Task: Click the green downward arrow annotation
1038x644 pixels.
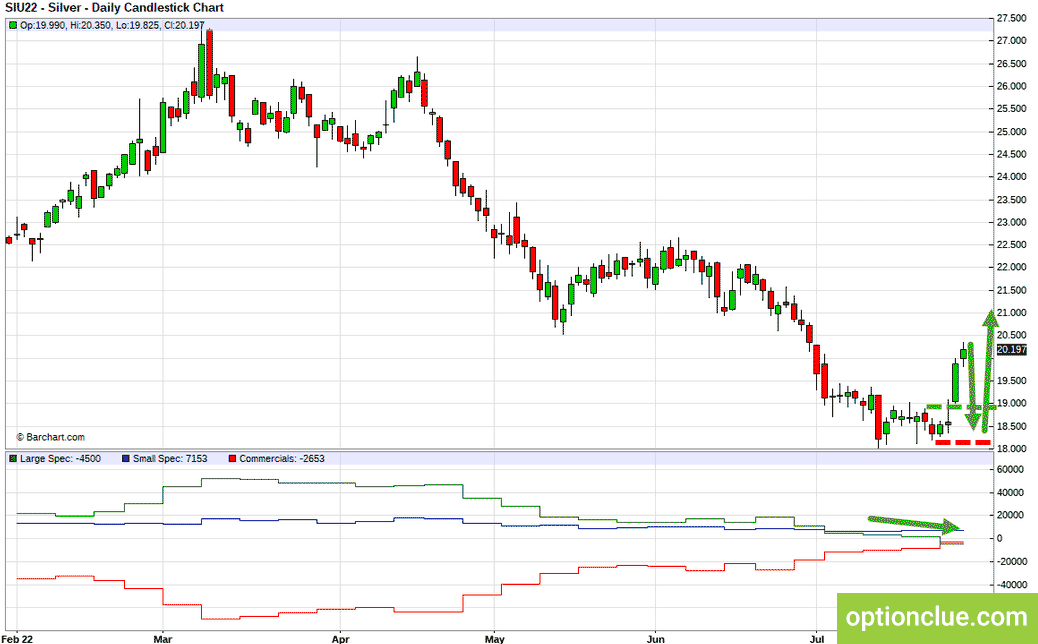Action: click(x=972, y=386)
